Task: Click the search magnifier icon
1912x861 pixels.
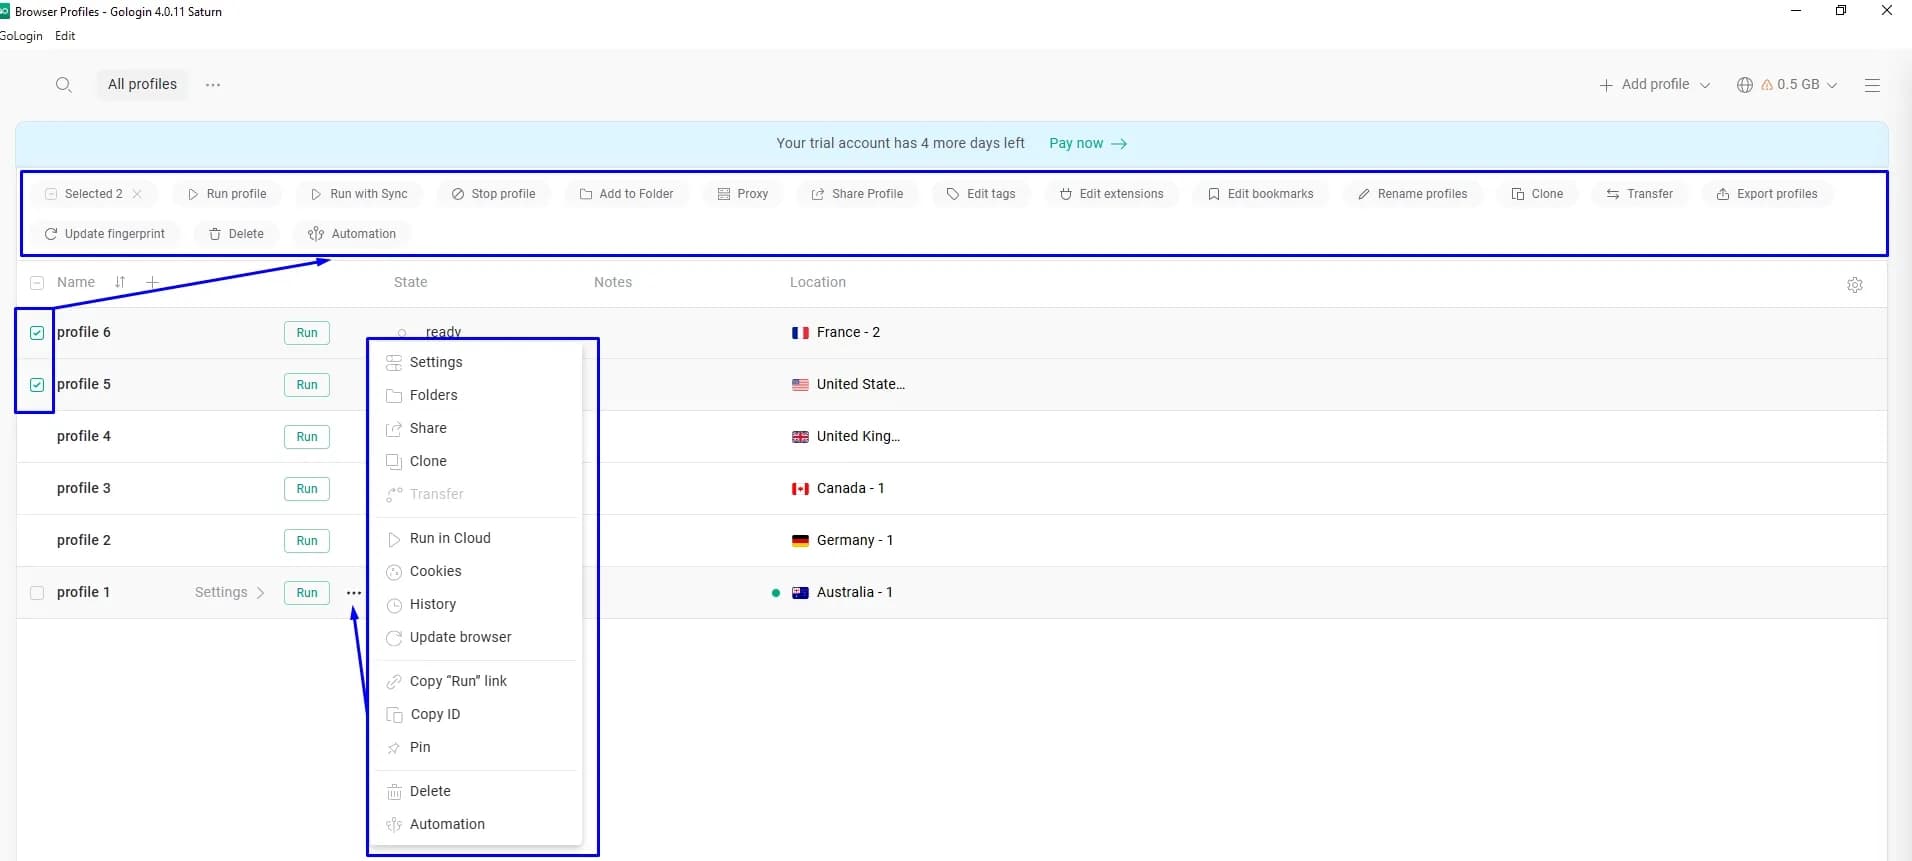Action: [63, 85]
